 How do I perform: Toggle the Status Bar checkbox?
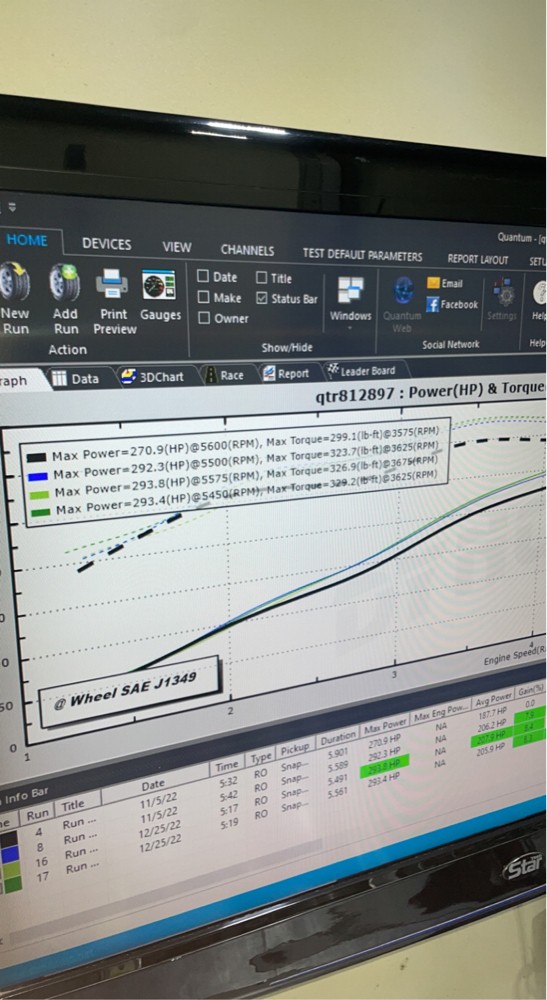pos(261,298)
